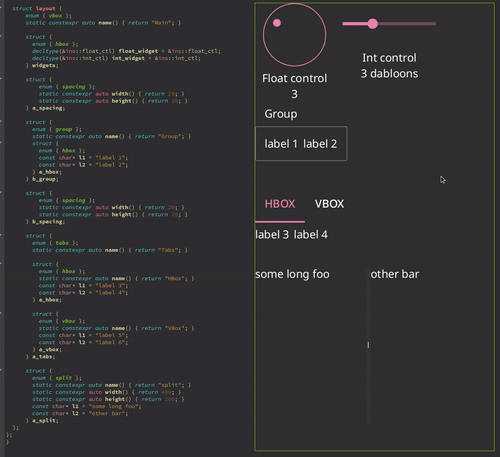Click 'some long foo' in the split pane

292,274
